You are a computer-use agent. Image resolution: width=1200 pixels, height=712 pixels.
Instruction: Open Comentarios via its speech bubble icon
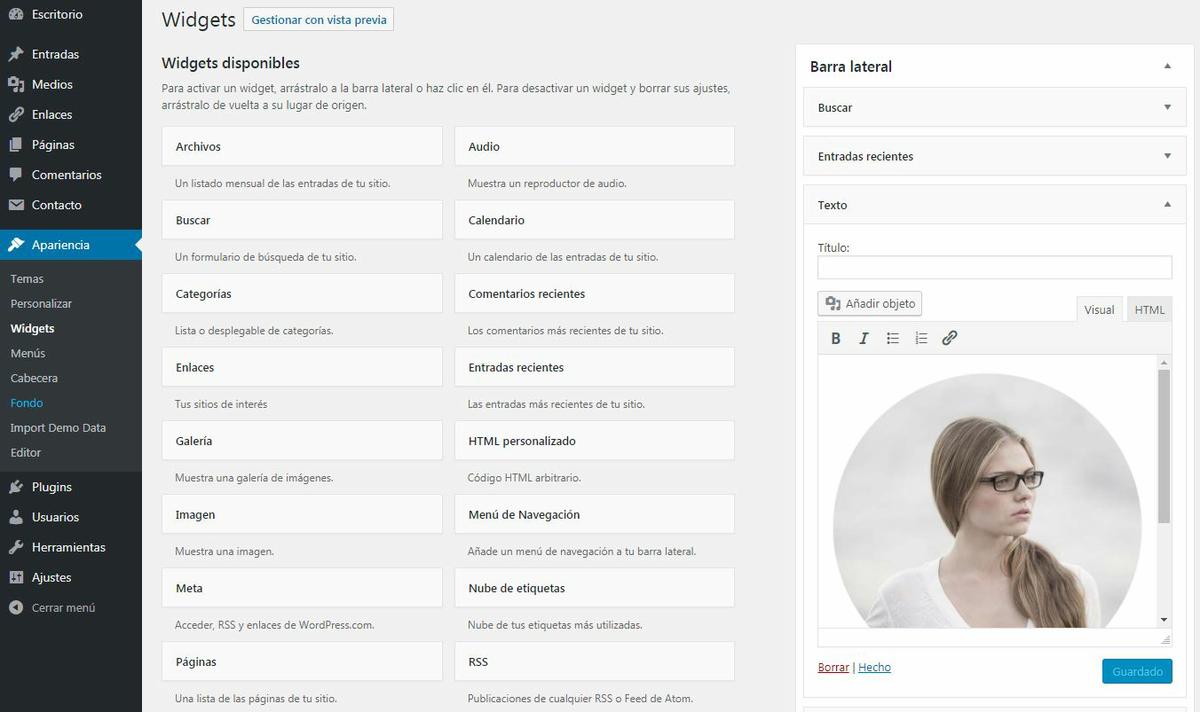(14, 174)
